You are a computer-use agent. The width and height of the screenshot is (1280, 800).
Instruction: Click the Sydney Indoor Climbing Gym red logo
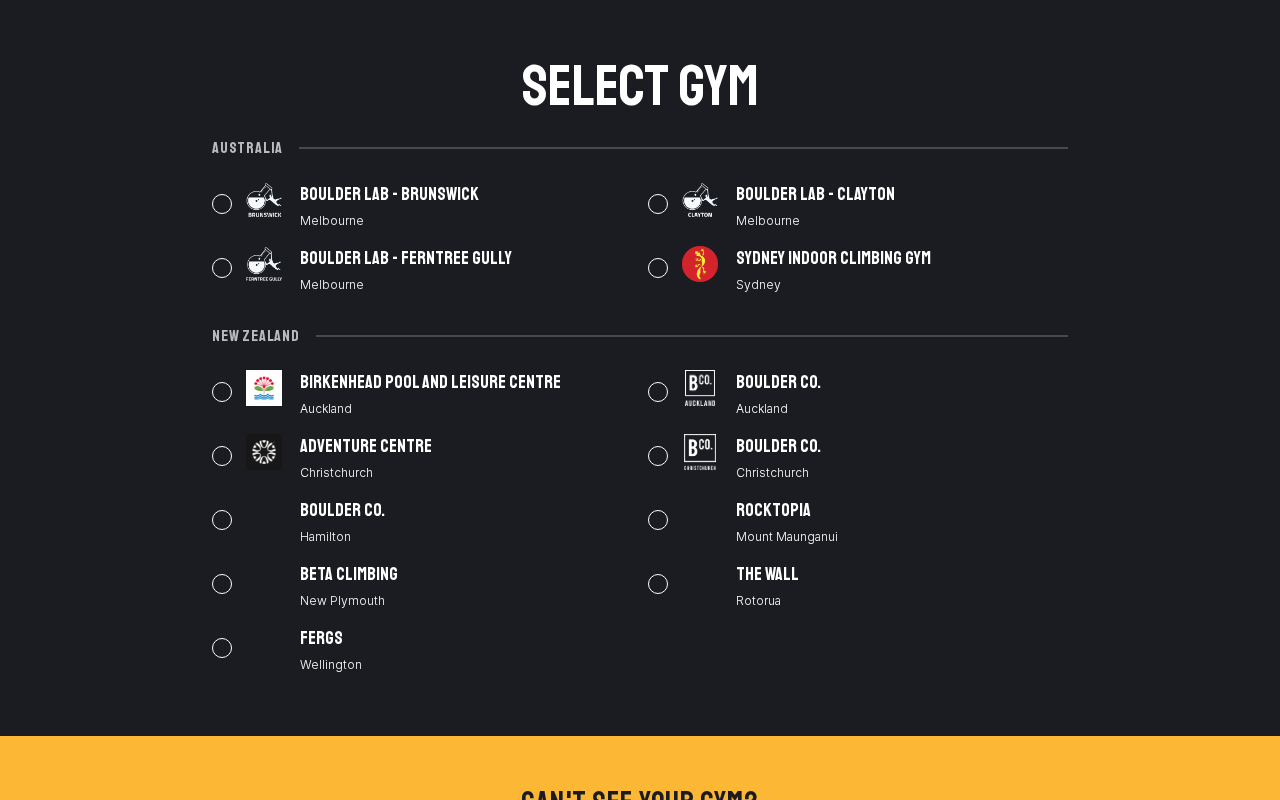coord(700,264)
